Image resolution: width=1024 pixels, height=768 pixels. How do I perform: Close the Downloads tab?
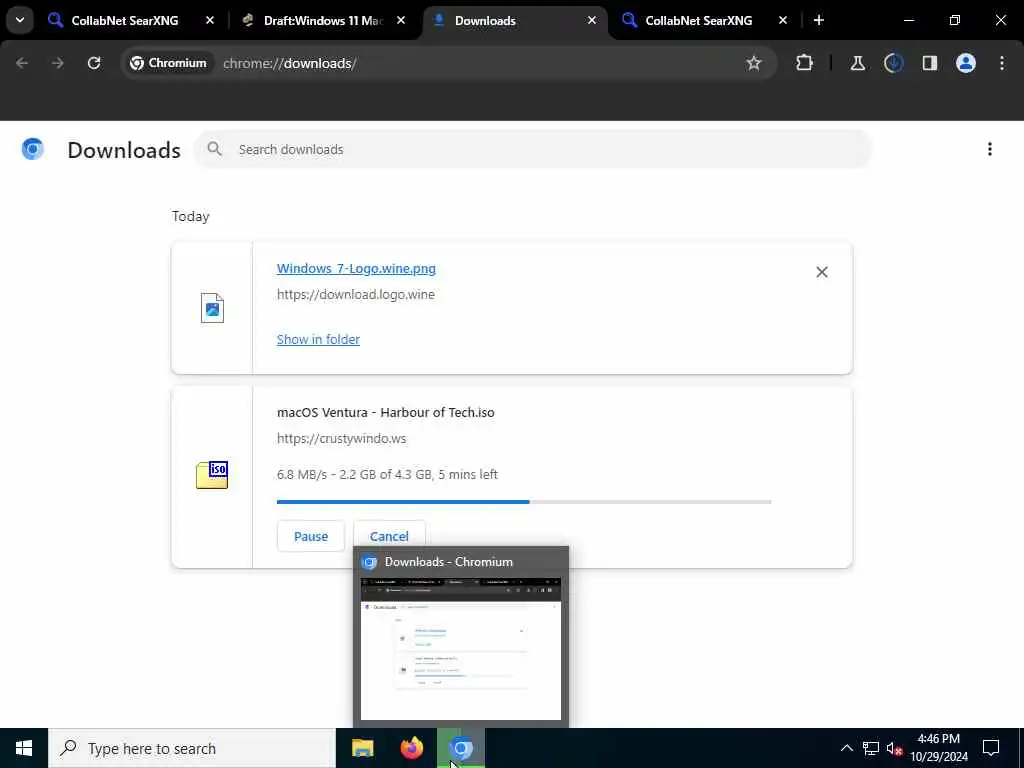592,20
